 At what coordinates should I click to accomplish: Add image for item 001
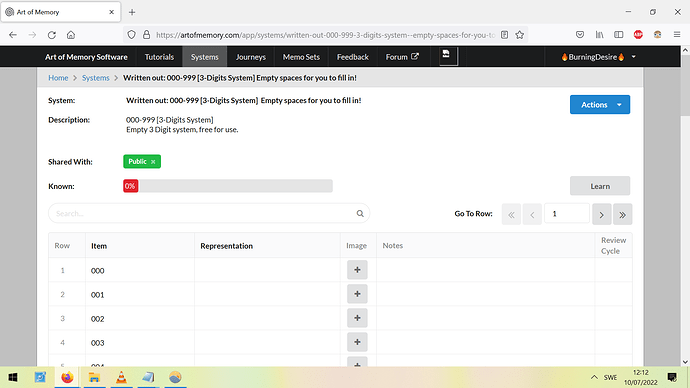[x=357, y=294]
